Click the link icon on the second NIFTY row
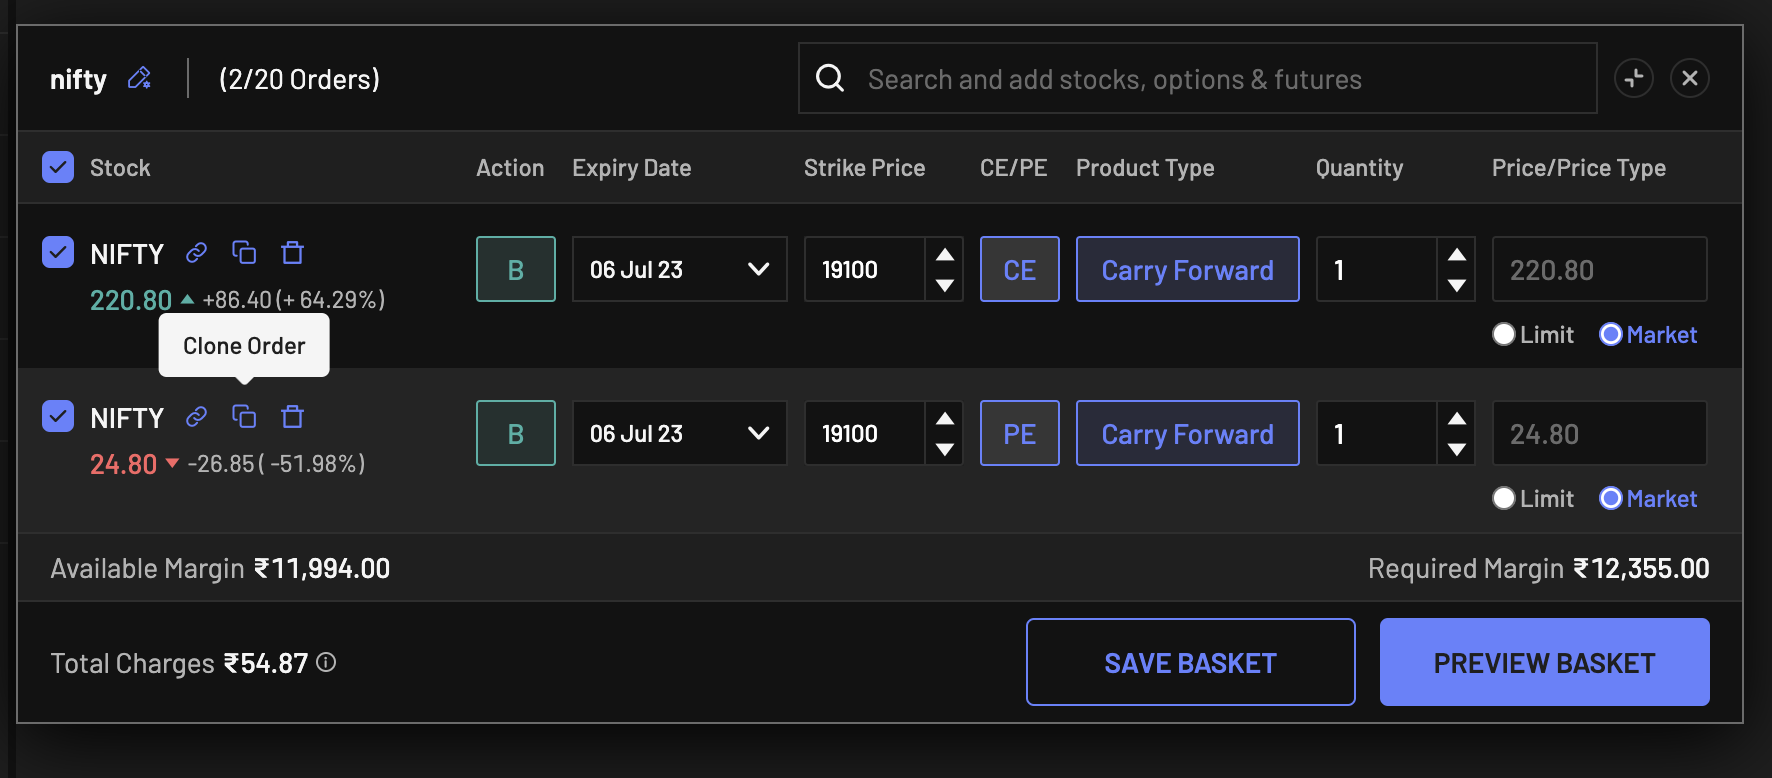The height and width of the screenshot is (778, 1772). [196, 417]
